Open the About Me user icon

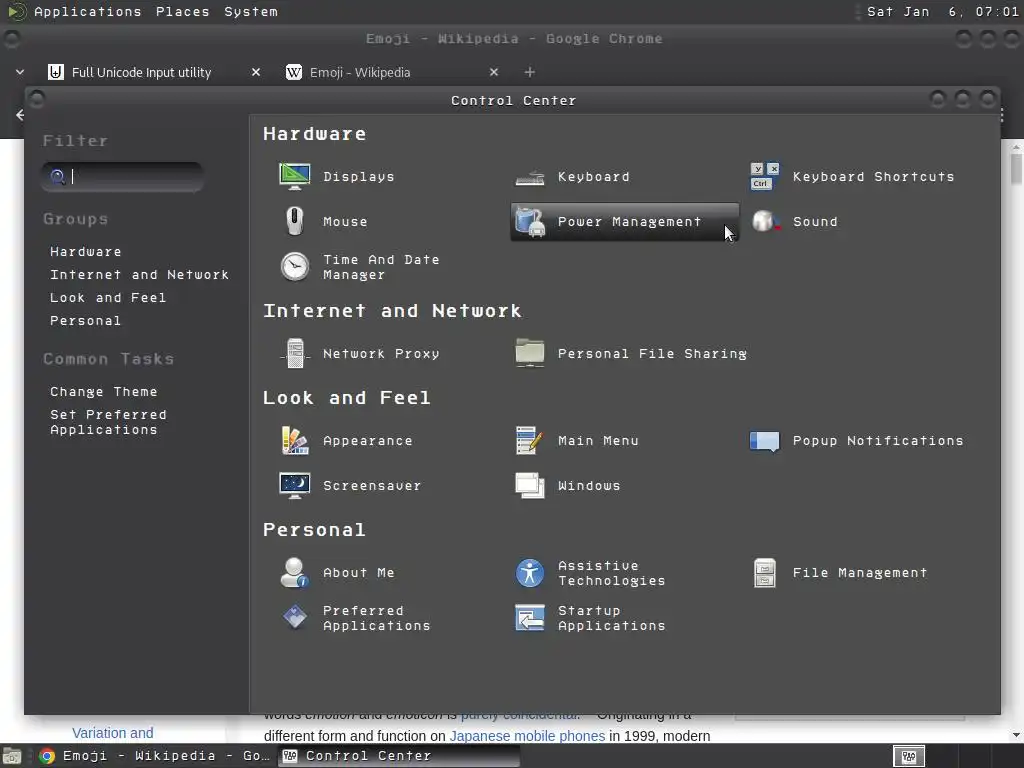click(295, 573)
